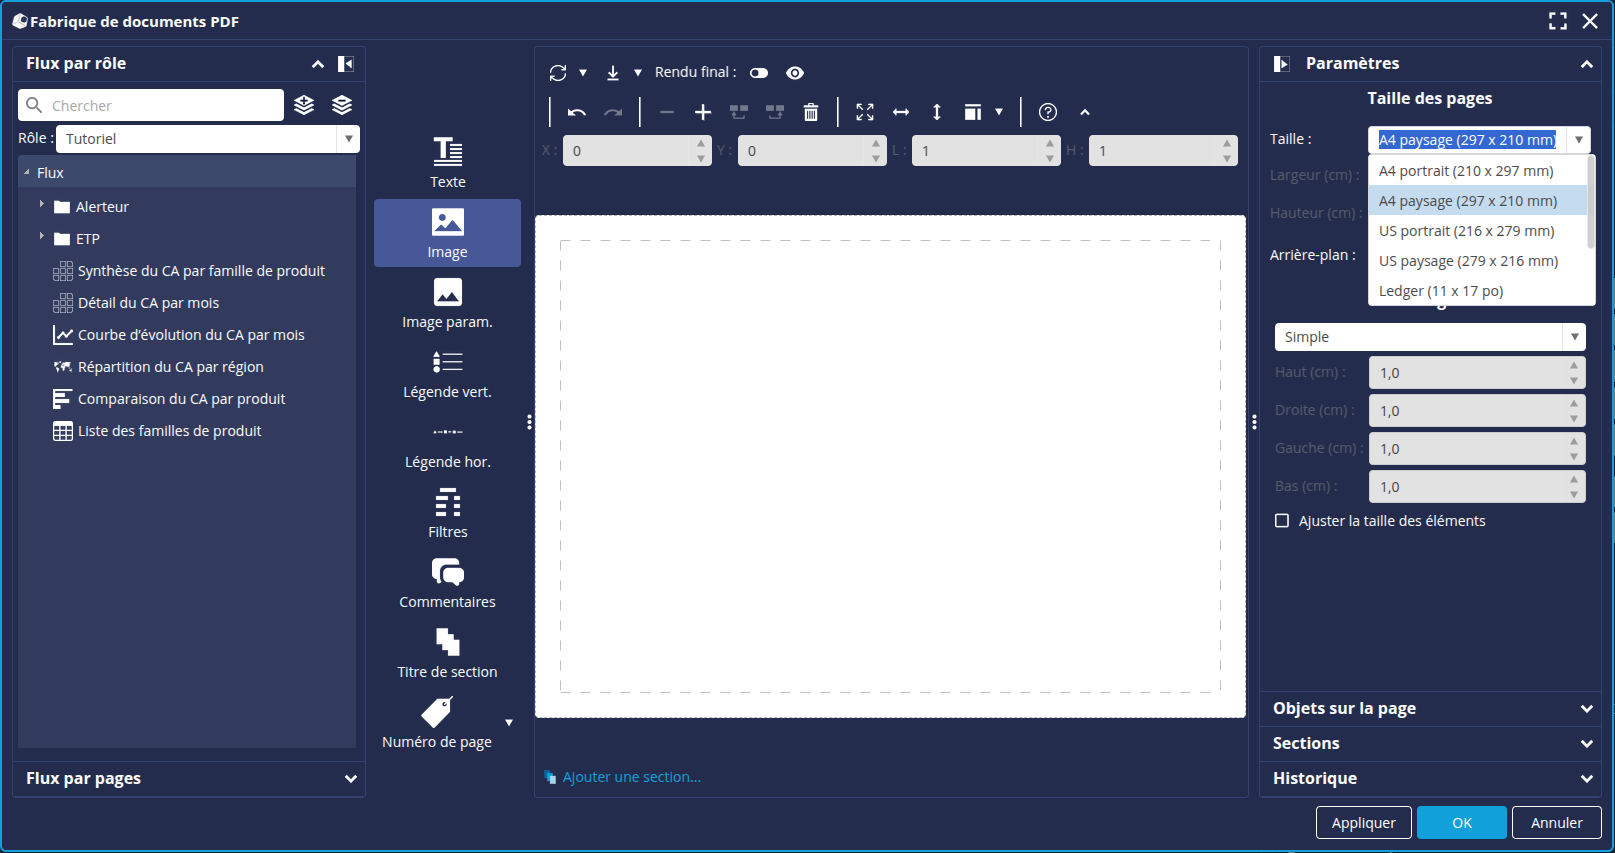This screenshot has height=853, width=1615.
Task: Expand the Alerteur folder in the tree
Action: point(42,205)
